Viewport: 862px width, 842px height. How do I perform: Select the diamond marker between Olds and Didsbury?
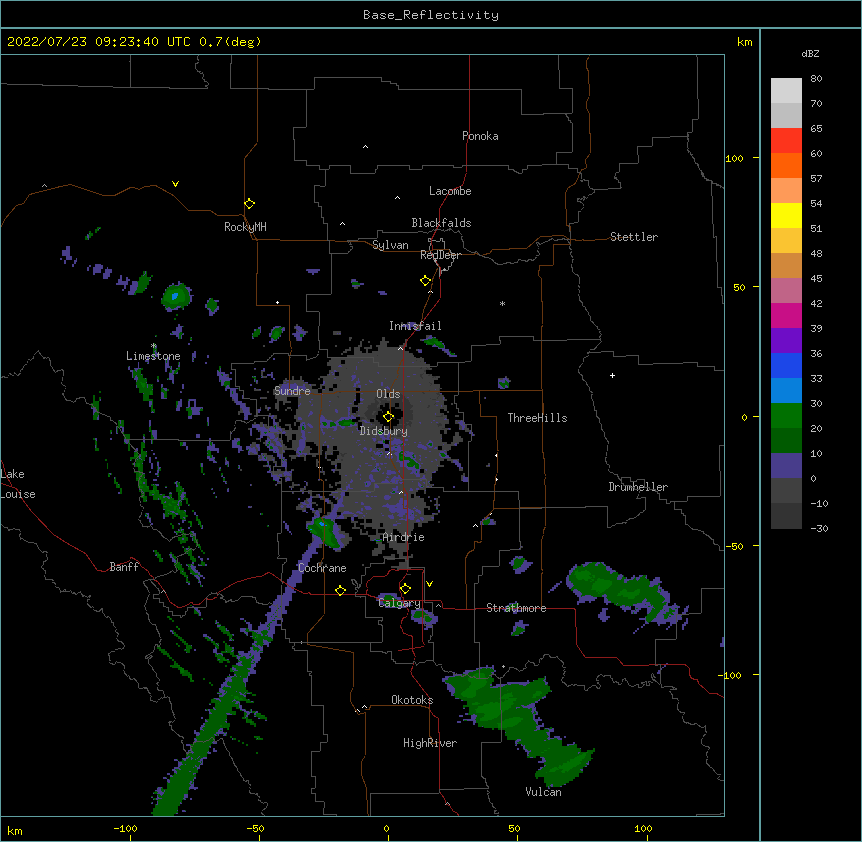388,417
